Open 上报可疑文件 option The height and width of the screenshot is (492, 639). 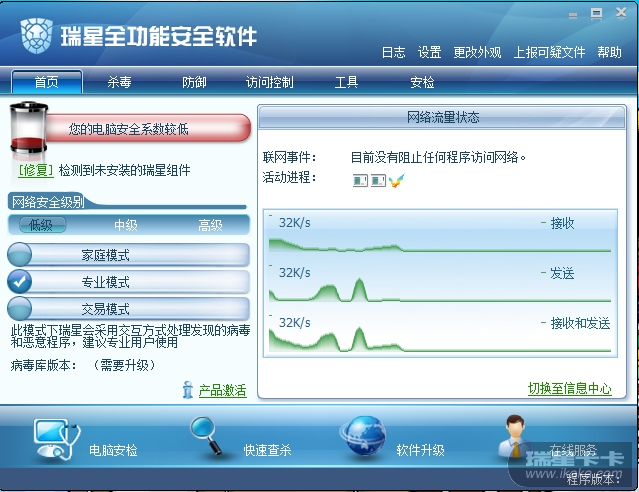(549, 52)
